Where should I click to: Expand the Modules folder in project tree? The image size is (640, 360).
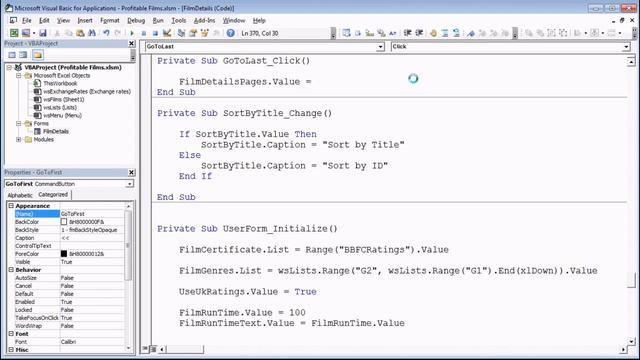[18, 140]
